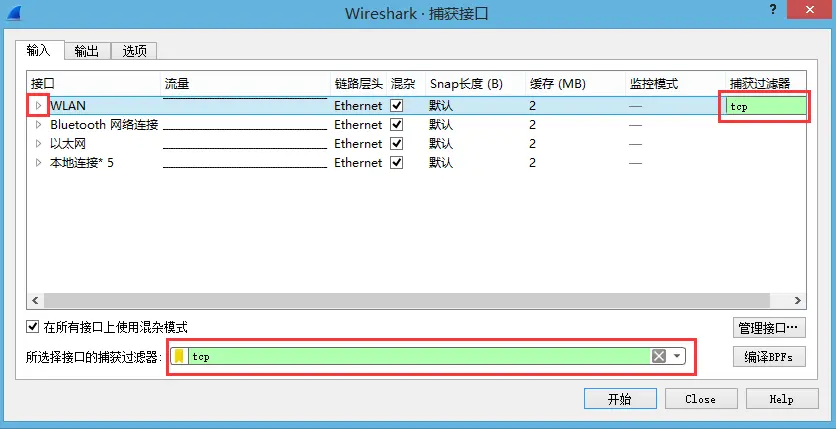Select the 以太网 interface name
The height and width of the screenshot is (429, 836).
(68, 144)
